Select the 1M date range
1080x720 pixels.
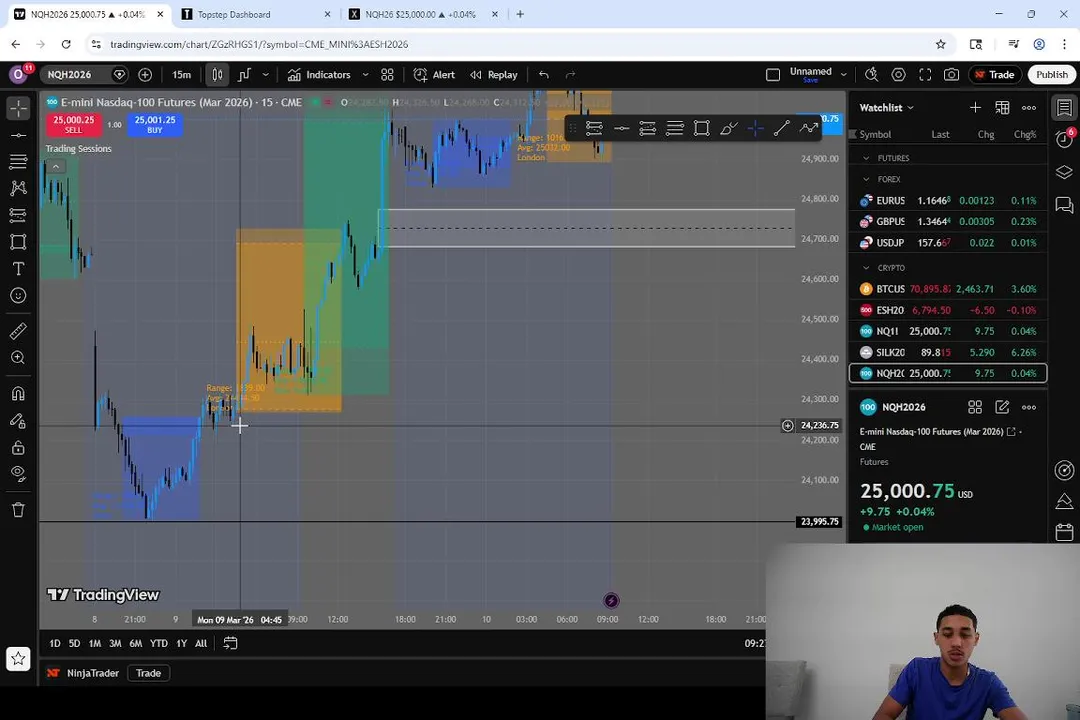[95, 643]
